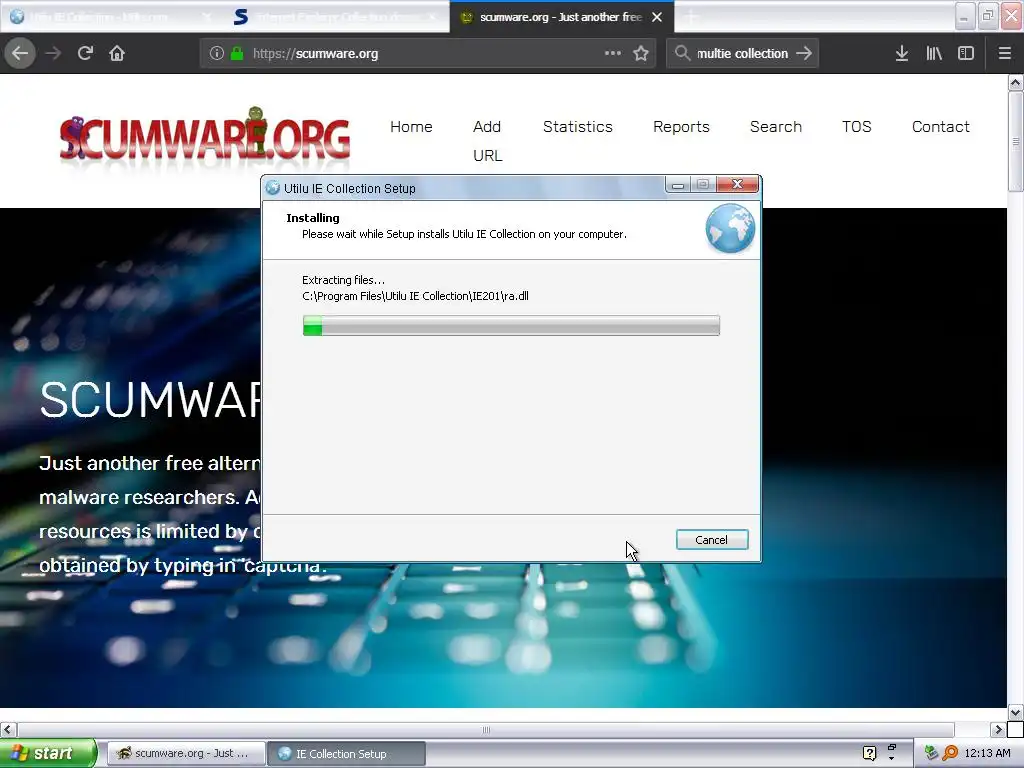Click the vertical scrollbar up arrow
The width and height of the screenshot is (1024, 768).
[x=1015, y=83]
